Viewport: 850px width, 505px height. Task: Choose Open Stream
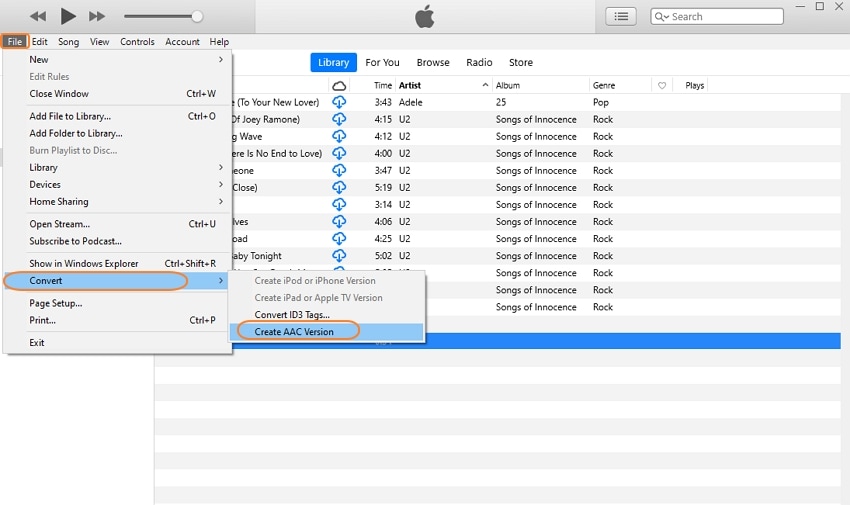point(118,224)
